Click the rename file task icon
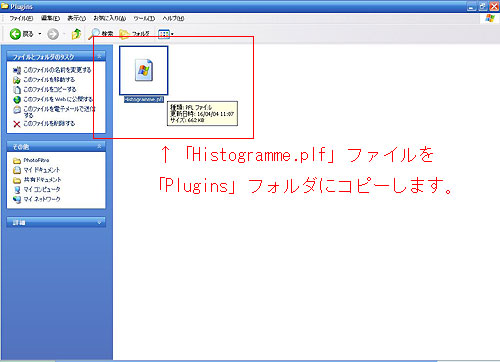Viewport: 500px width, 362px height. pyautogui.click(x=17, y=70)
